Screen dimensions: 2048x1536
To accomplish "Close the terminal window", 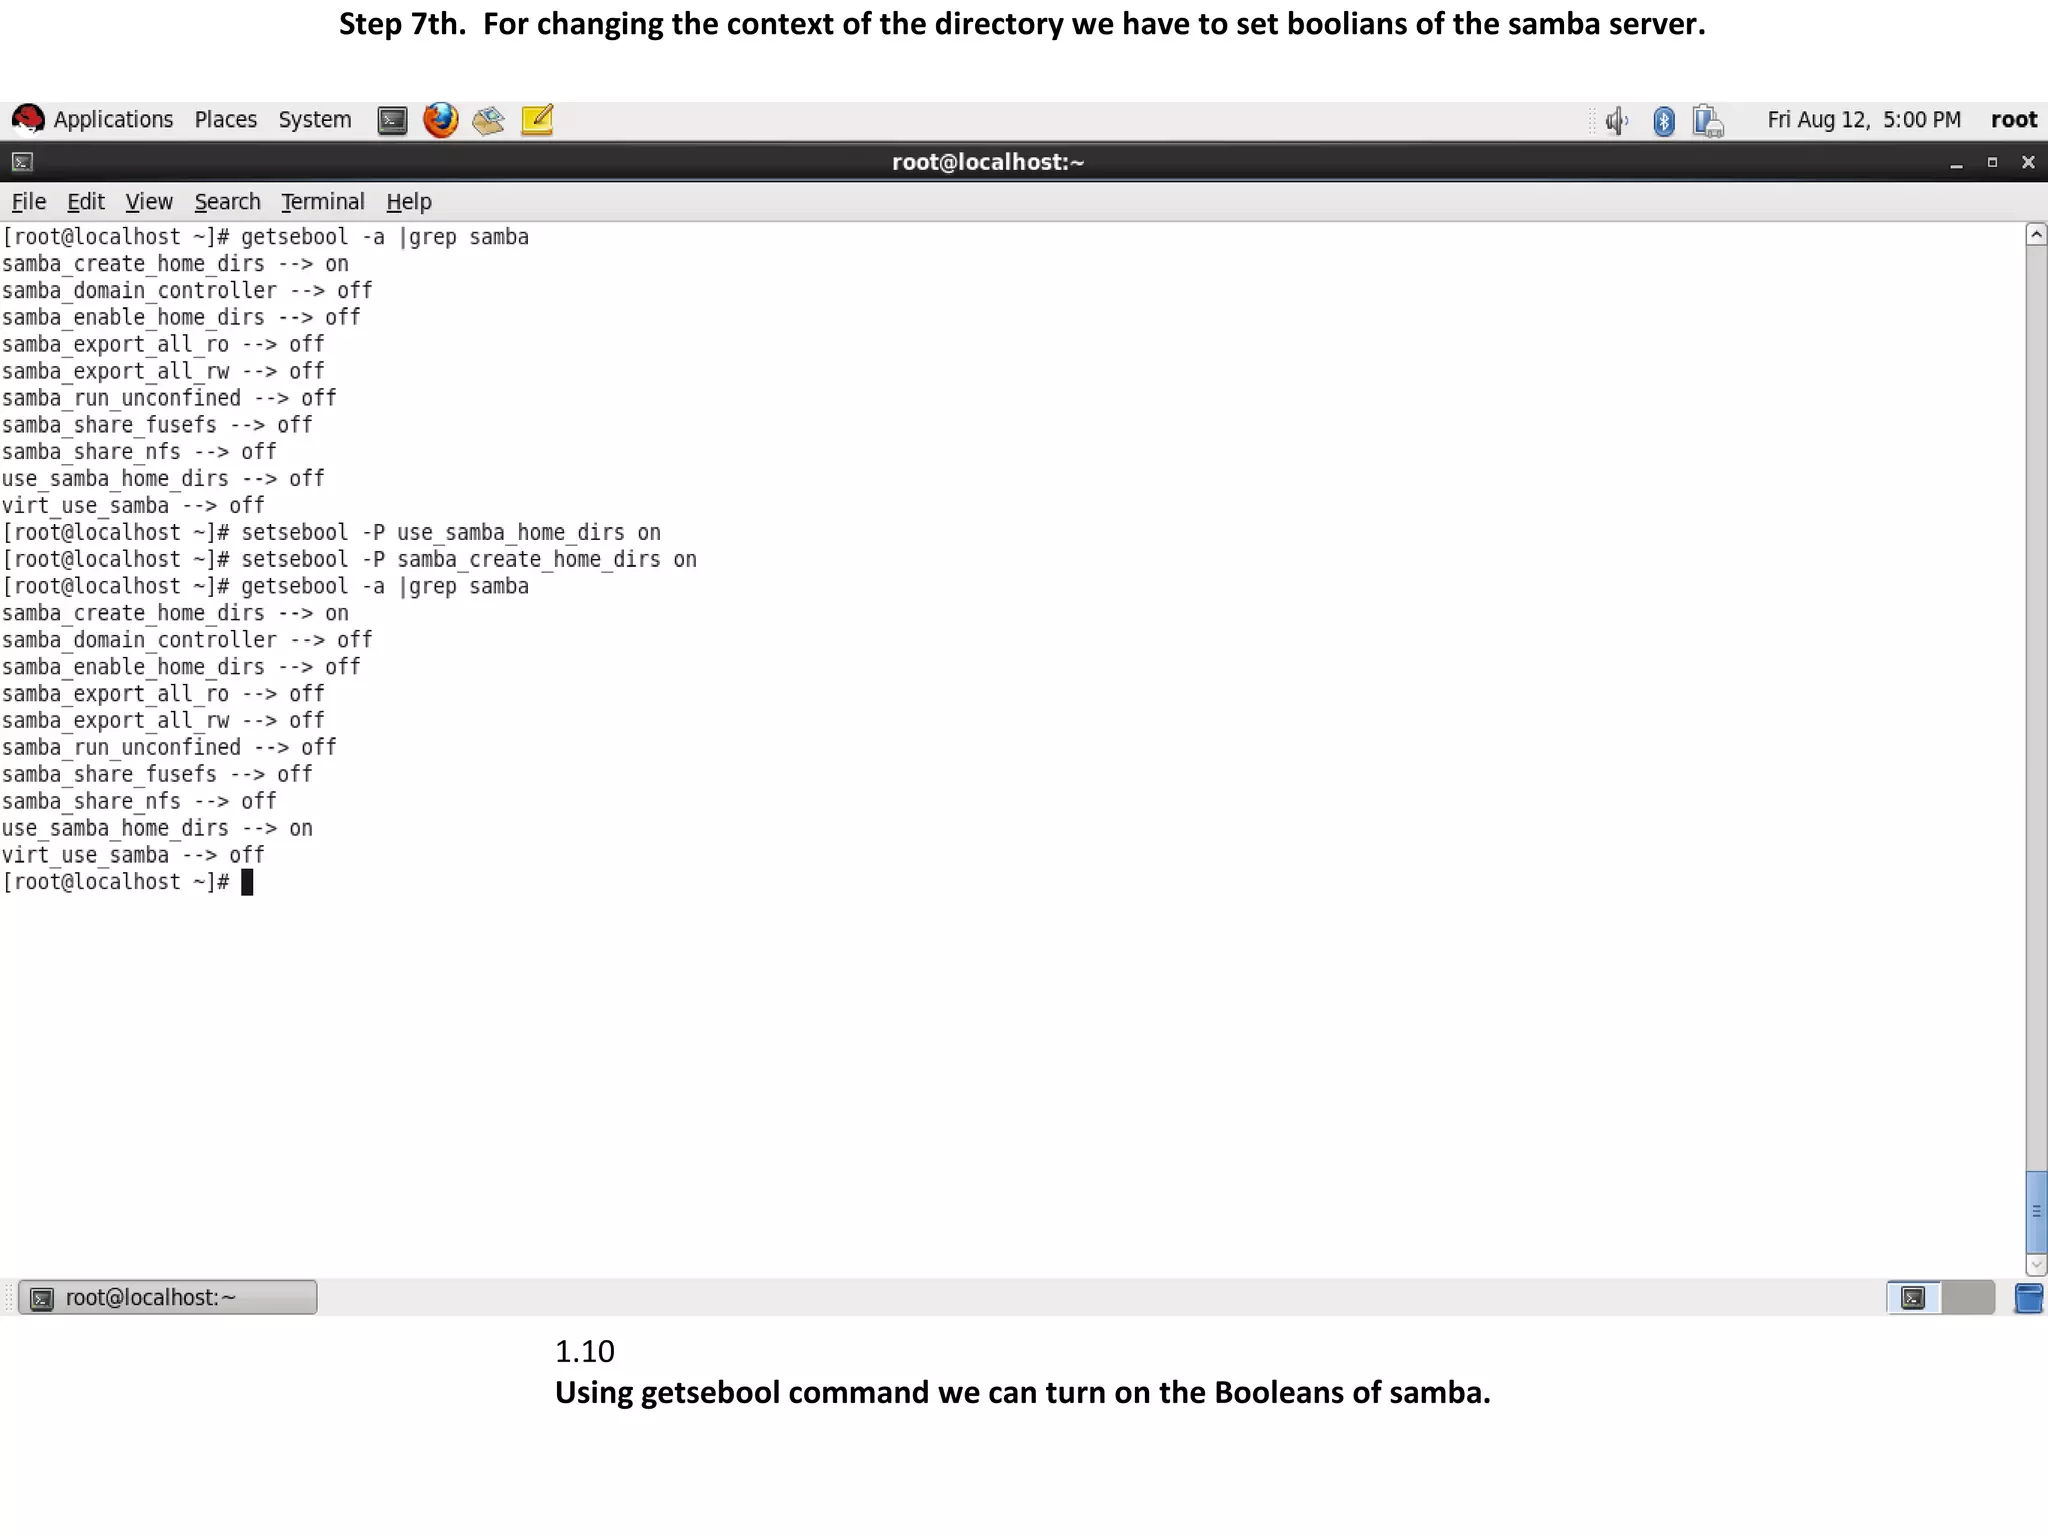I will pos(2028,162).
